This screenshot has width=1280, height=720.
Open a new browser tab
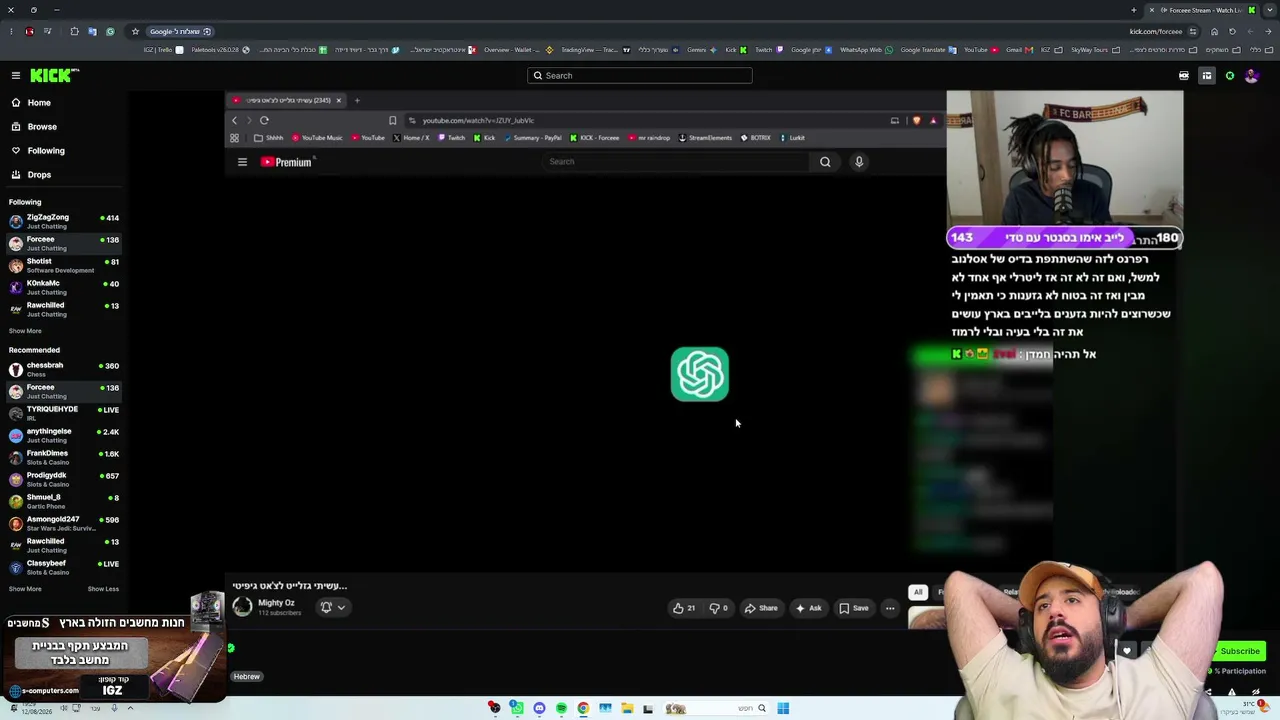pyautogui.click(x=1134, y=10)
